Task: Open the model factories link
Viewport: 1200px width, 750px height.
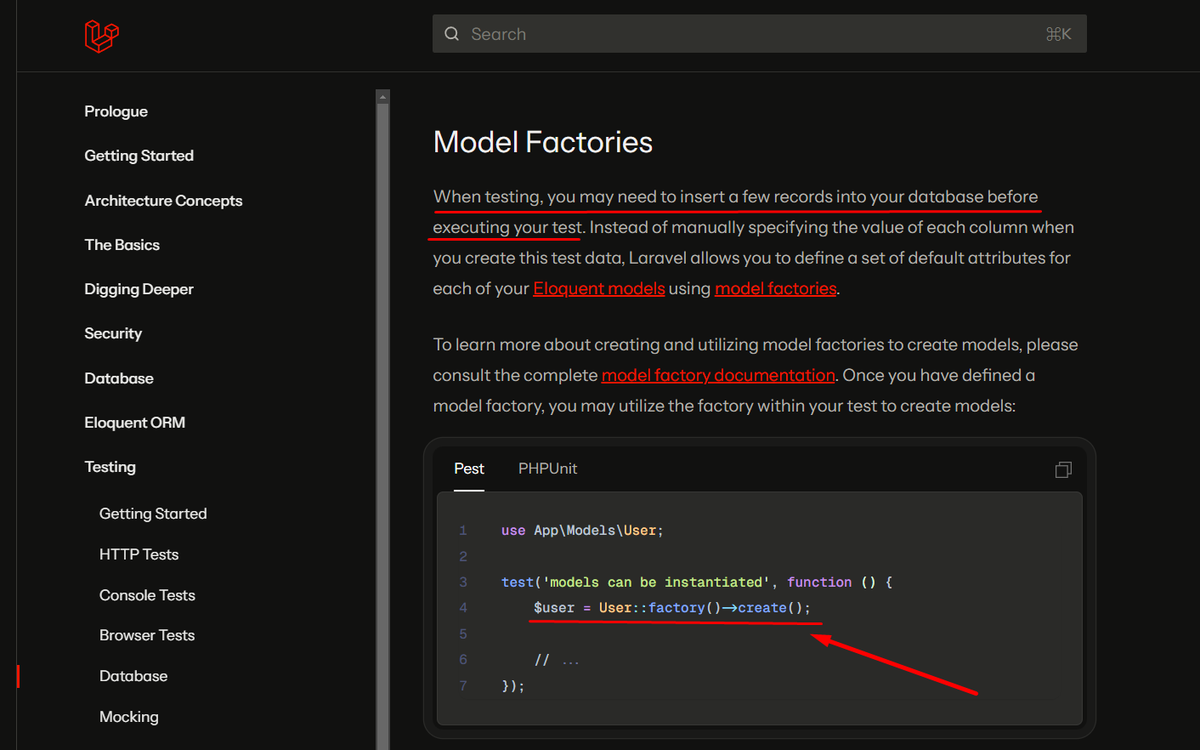Action: pos(775,289)
